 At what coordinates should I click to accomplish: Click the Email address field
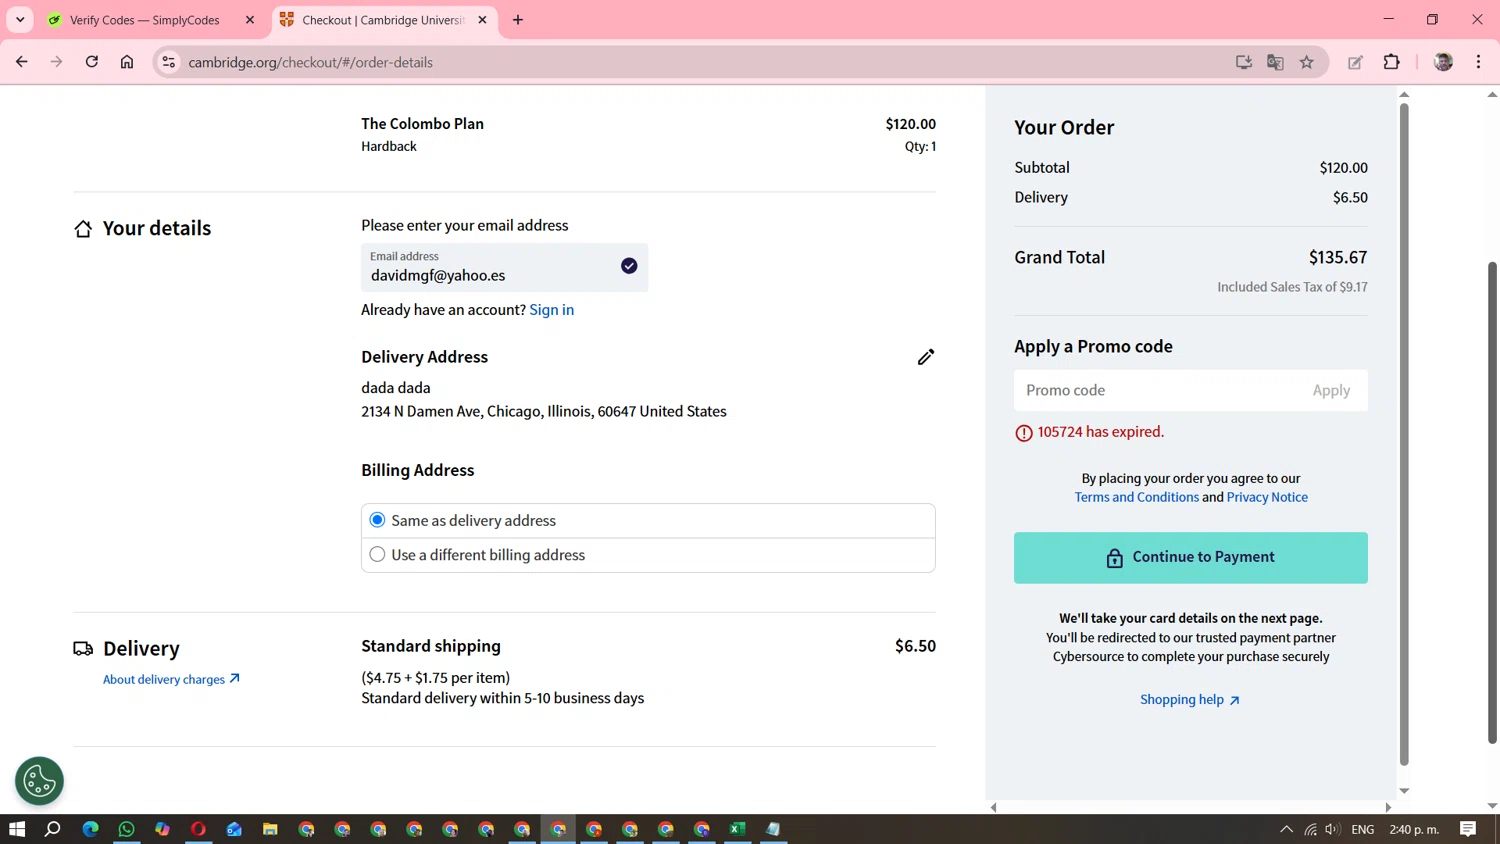(x=504, y=268)
